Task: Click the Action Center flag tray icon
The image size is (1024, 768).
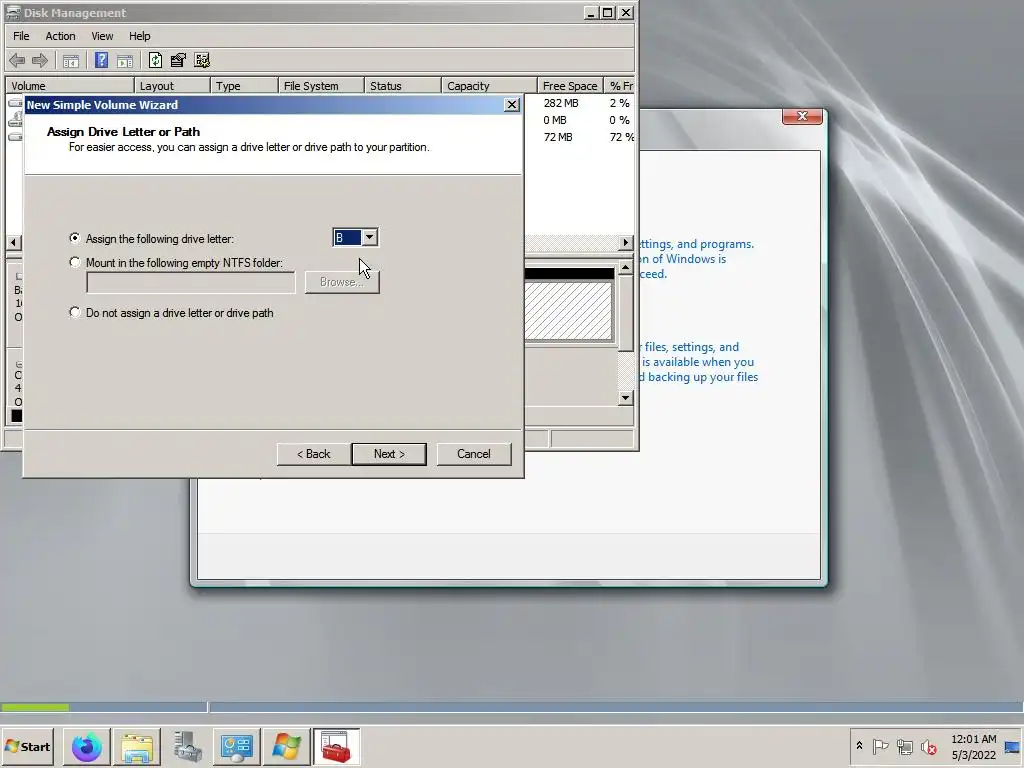Action: pos(880,746)
